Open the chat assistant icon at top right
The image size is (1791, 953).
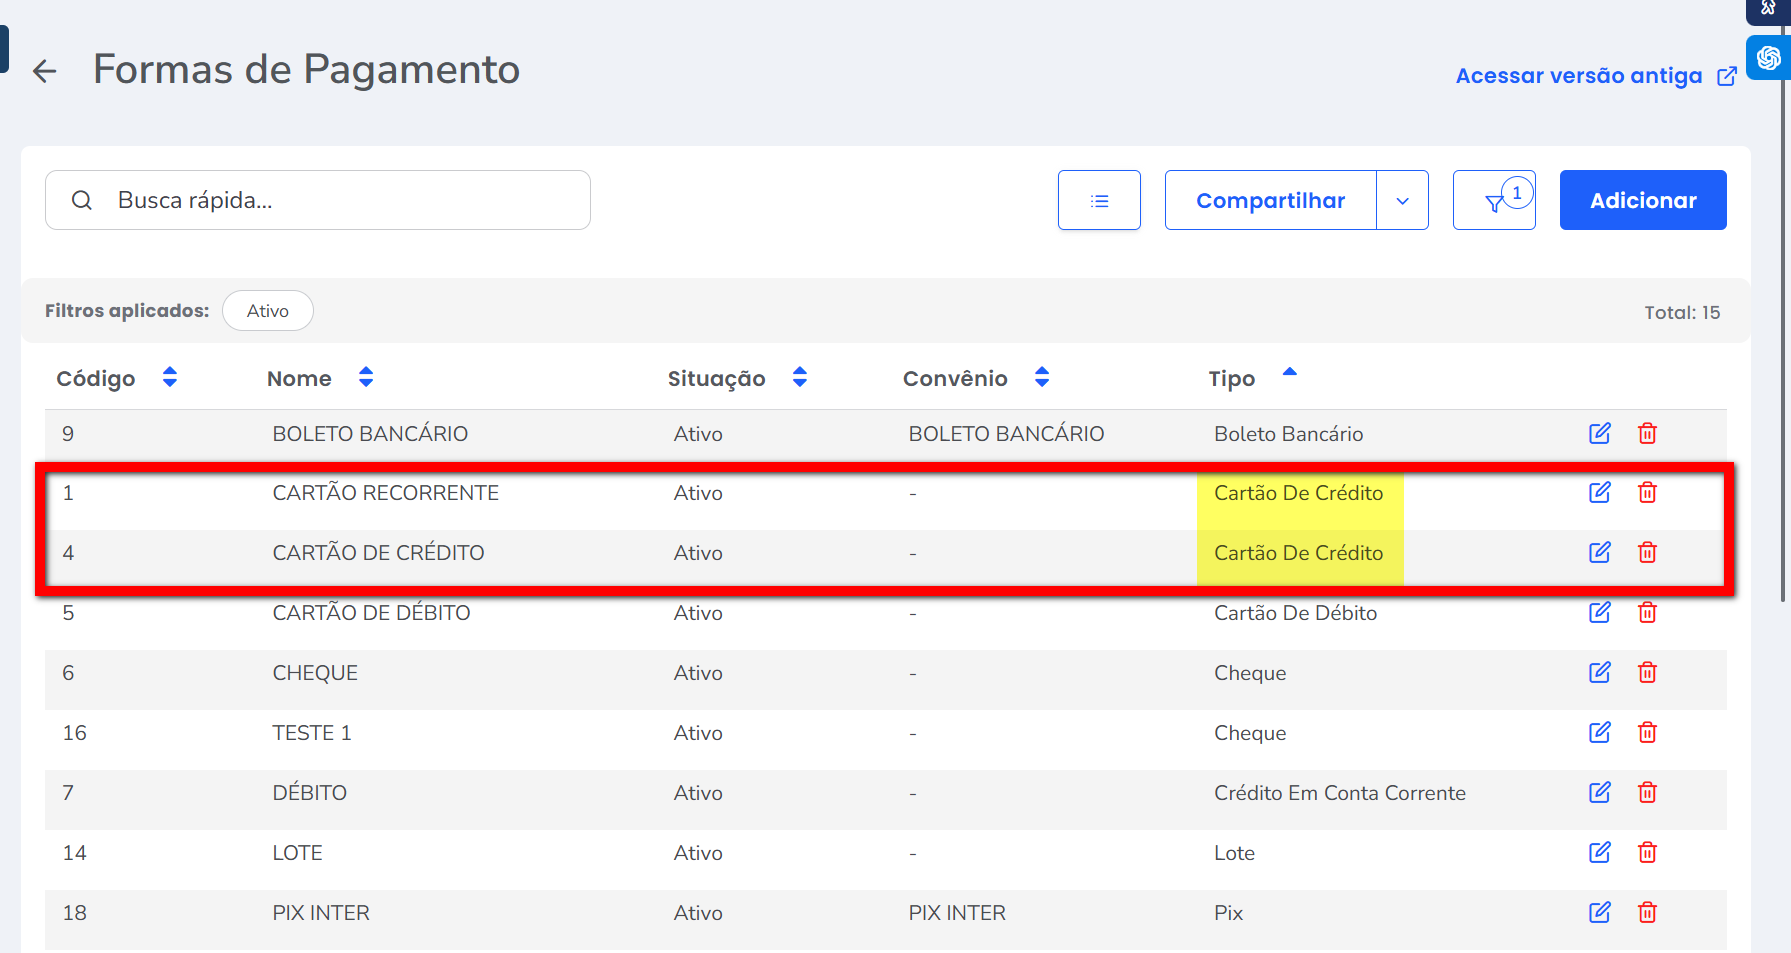click(x=1768, y=58)
